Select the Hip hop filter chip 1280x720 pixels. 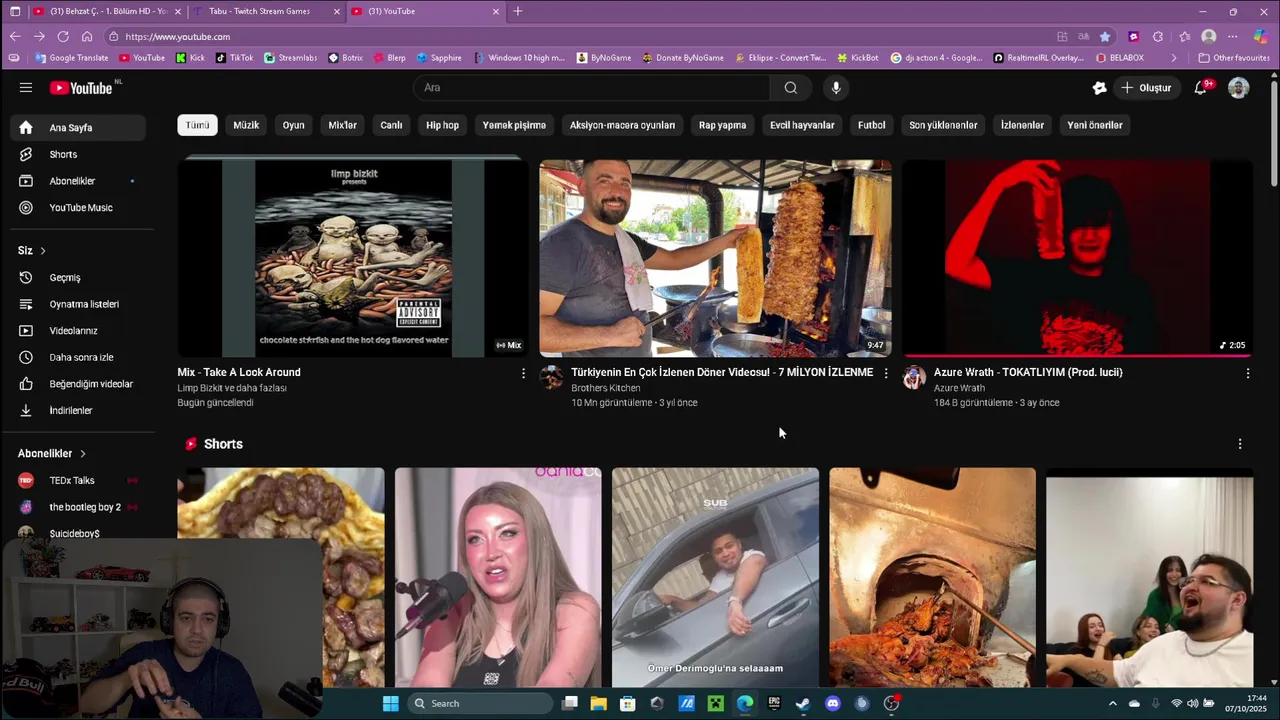[x=442, y=125]
